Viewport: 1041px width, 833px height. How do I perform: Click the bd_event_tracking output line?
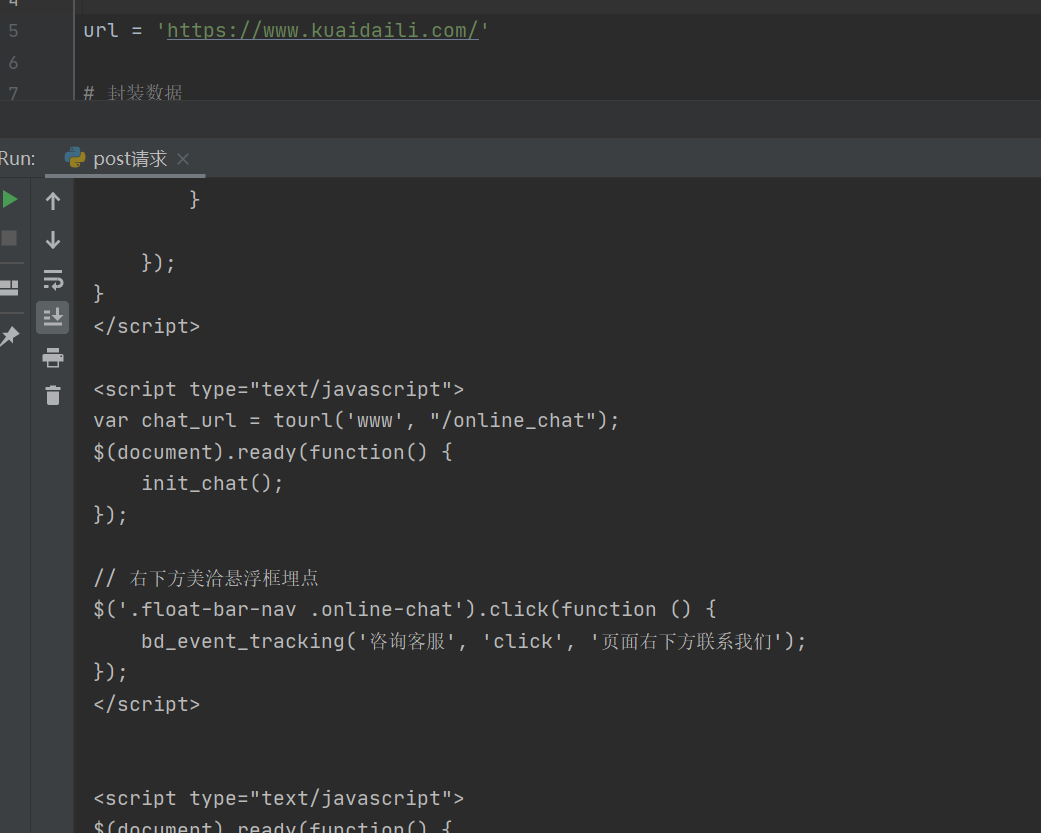[x=473, y=641]
